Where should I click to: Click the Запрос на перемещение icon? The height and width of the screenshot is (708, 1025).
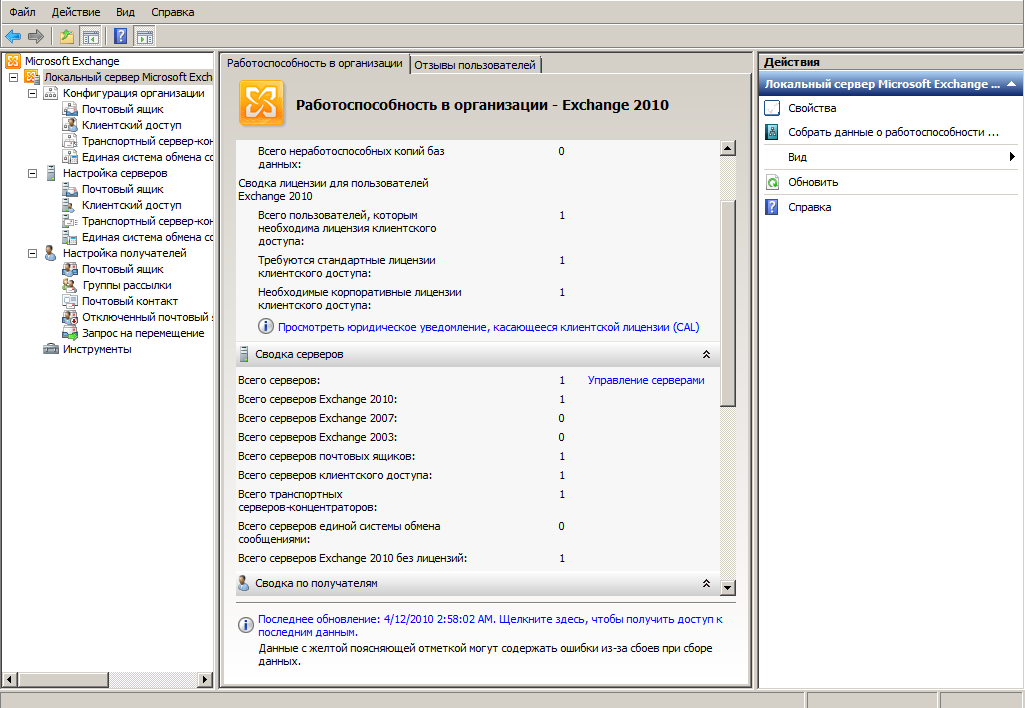point(69,333)
